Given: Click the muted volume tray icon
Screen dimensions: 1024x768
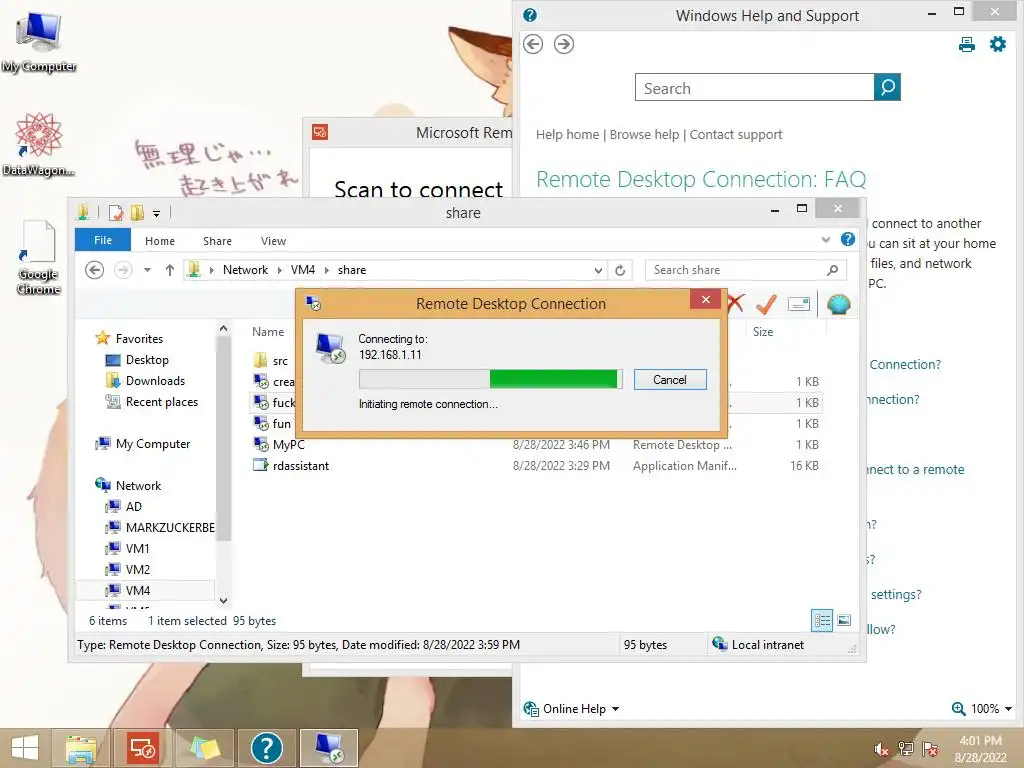Looking at the screenshot, I should coord(881,749).
